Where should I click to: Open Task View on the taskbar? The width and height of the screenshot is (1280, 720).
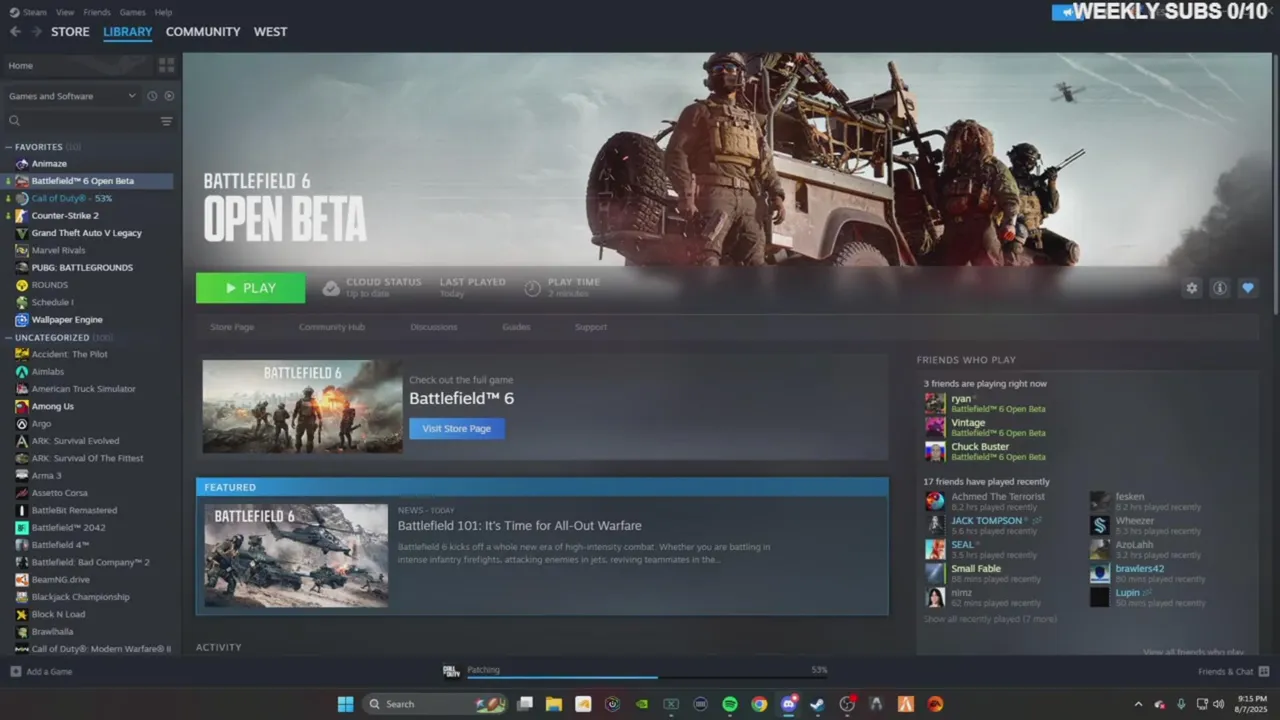(525, 704)
